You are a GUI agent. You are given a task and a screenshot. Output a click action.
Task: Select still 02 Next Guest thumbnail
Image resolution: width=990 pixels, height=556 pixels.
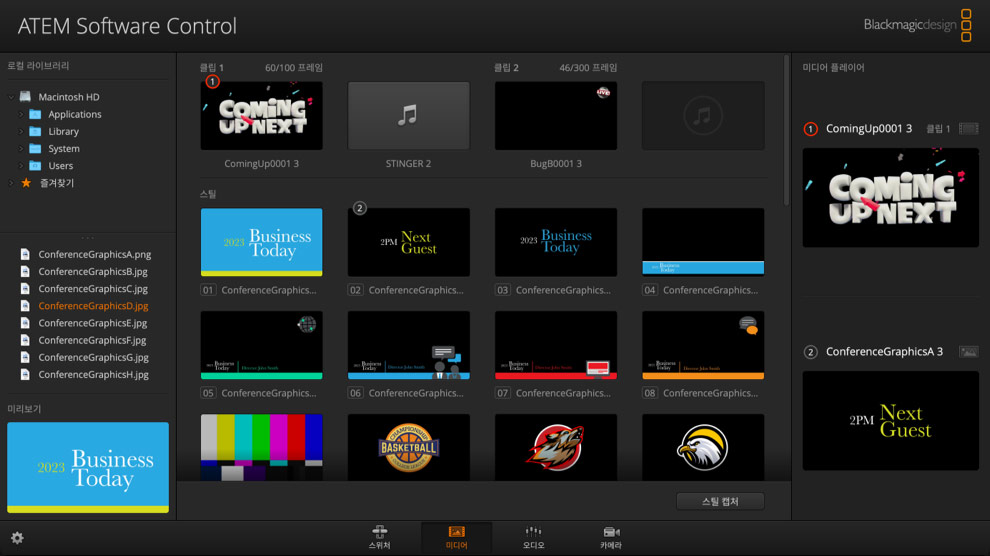click(x=408, y=242)
